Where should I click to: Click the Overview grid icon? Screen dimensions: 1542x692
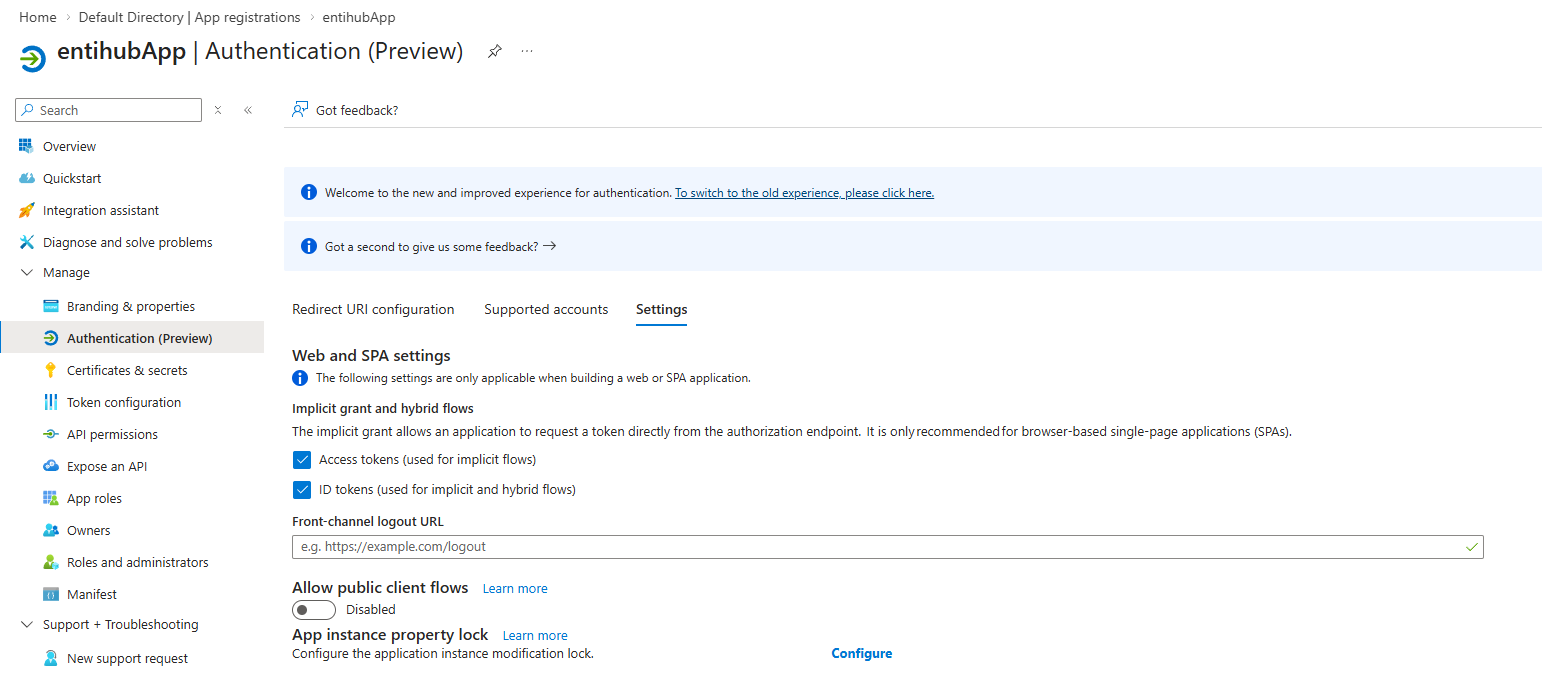click(26, 146)
